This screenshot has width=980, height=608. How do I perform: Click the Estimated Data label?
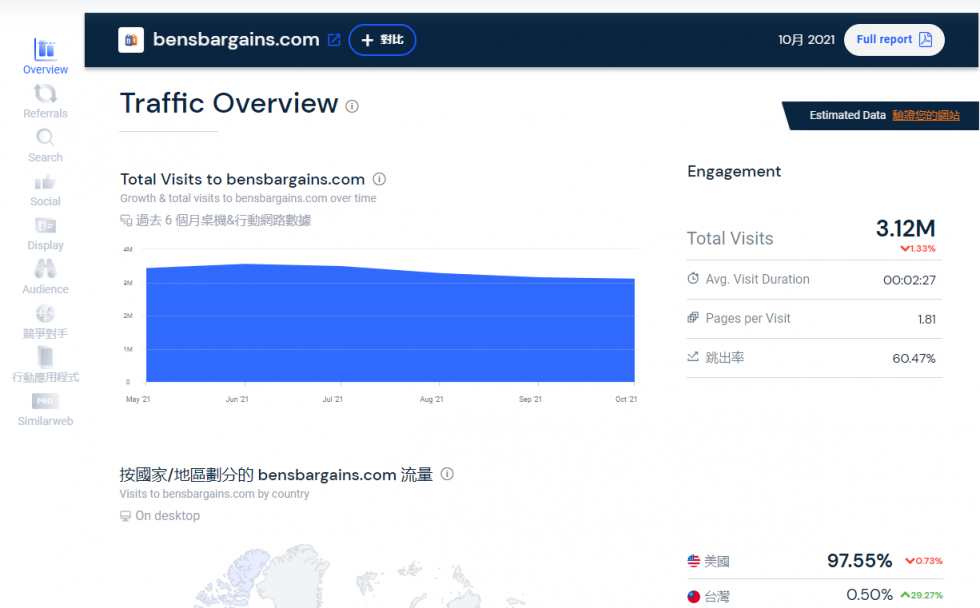(848, 115)
